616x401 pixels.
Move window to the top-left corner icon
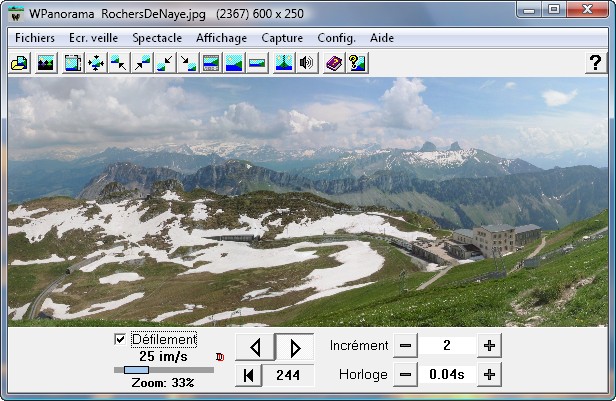pos(119,63)
